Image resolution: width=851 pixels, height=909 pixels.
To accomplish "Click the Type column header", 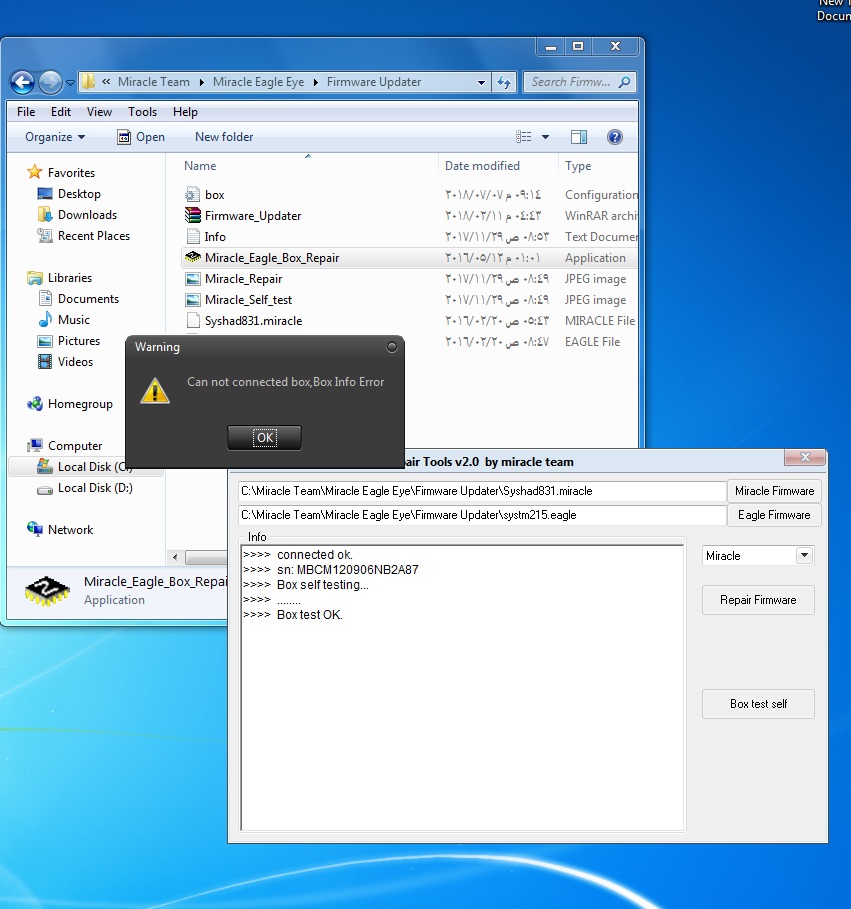I will tap(578, 166).
